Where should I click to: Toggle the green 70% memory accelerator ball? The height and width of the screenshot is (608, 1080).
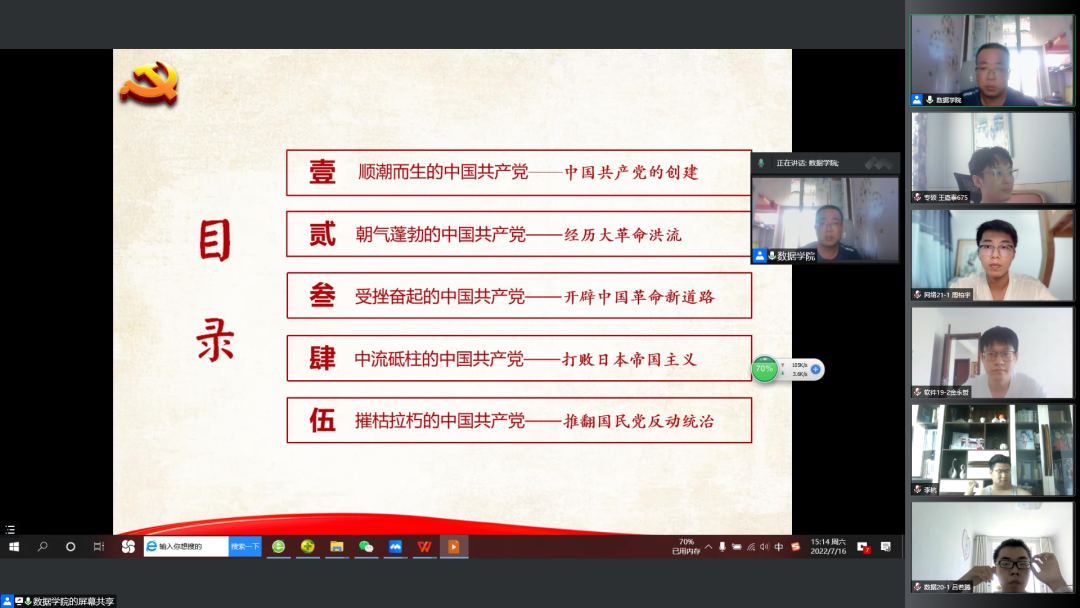(x=765, y=369)
